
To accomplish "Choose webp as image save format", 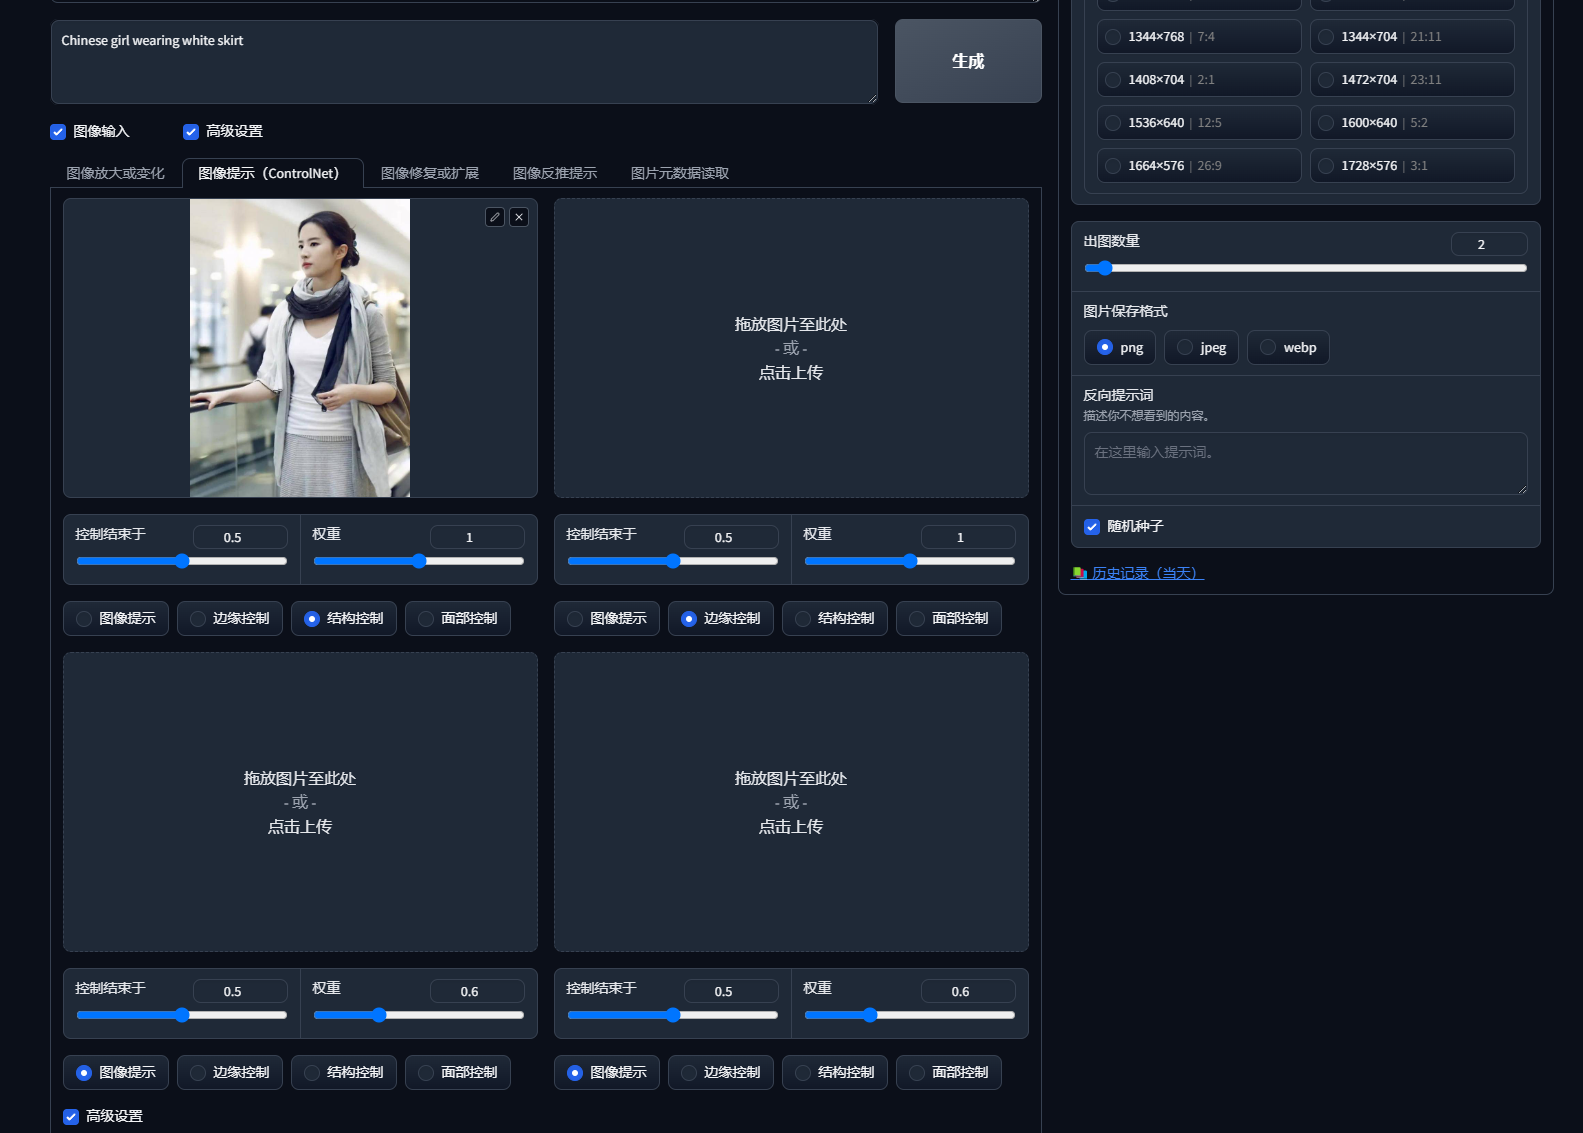I will [x=1288, y=347].
